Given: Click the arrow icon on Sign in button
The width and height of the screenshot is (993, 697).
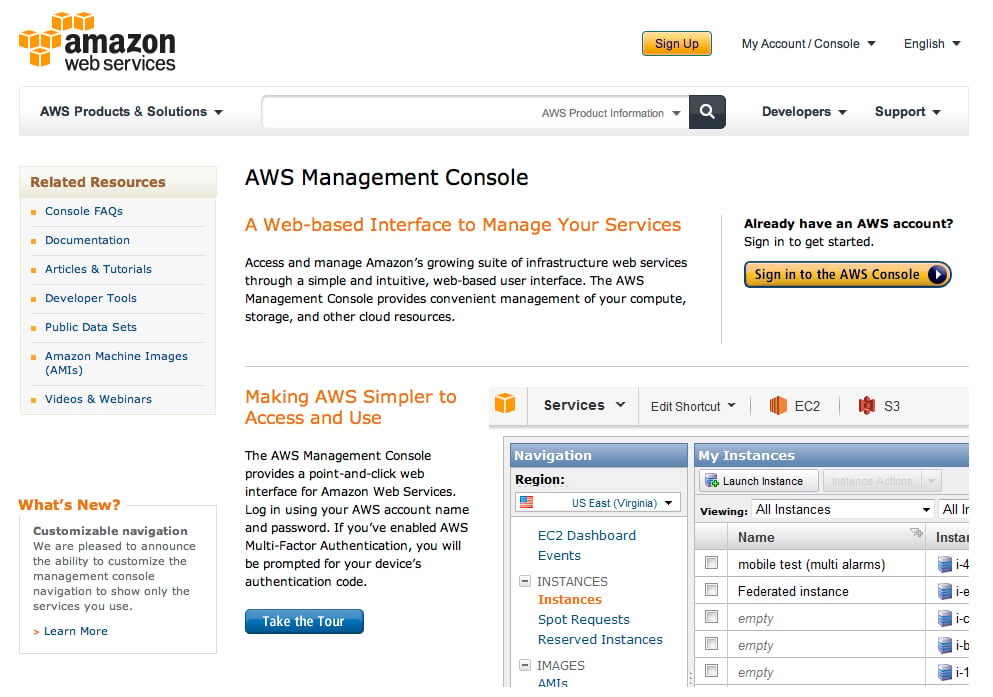Looking at the screenshot, I should (x=937, y=274).
